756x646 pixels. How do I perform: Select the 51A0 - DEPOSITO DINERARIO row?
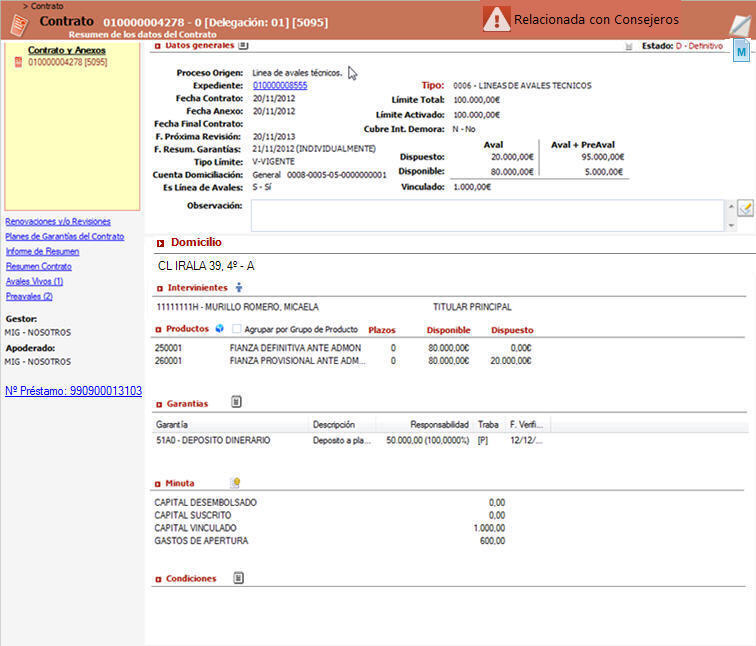(213, 440)
